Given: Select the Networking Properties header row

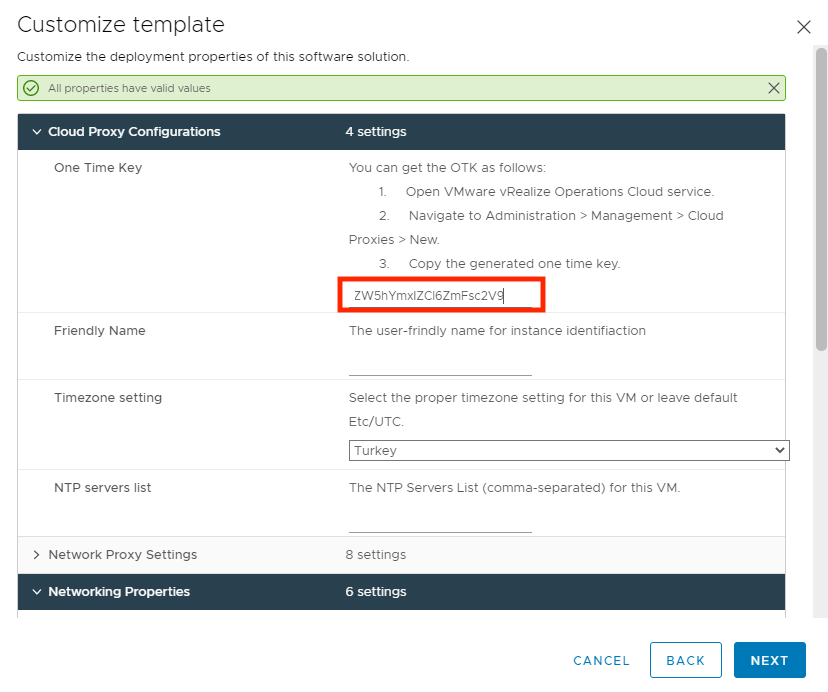Looking at the screenshot, I should 401,592.
